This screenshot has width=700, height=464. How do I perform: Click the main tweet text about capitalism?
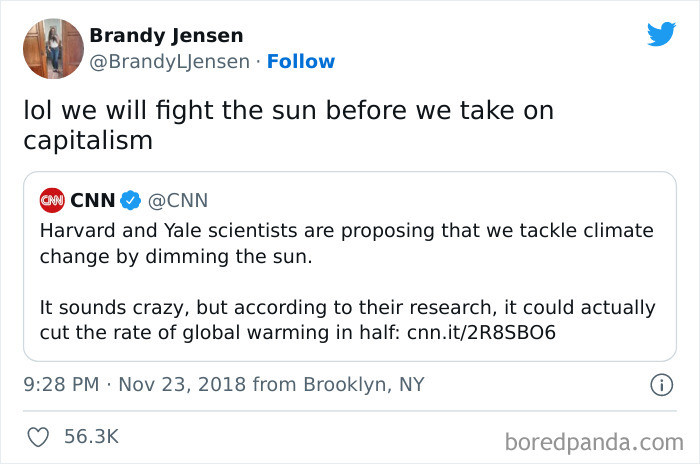point(288,125)
